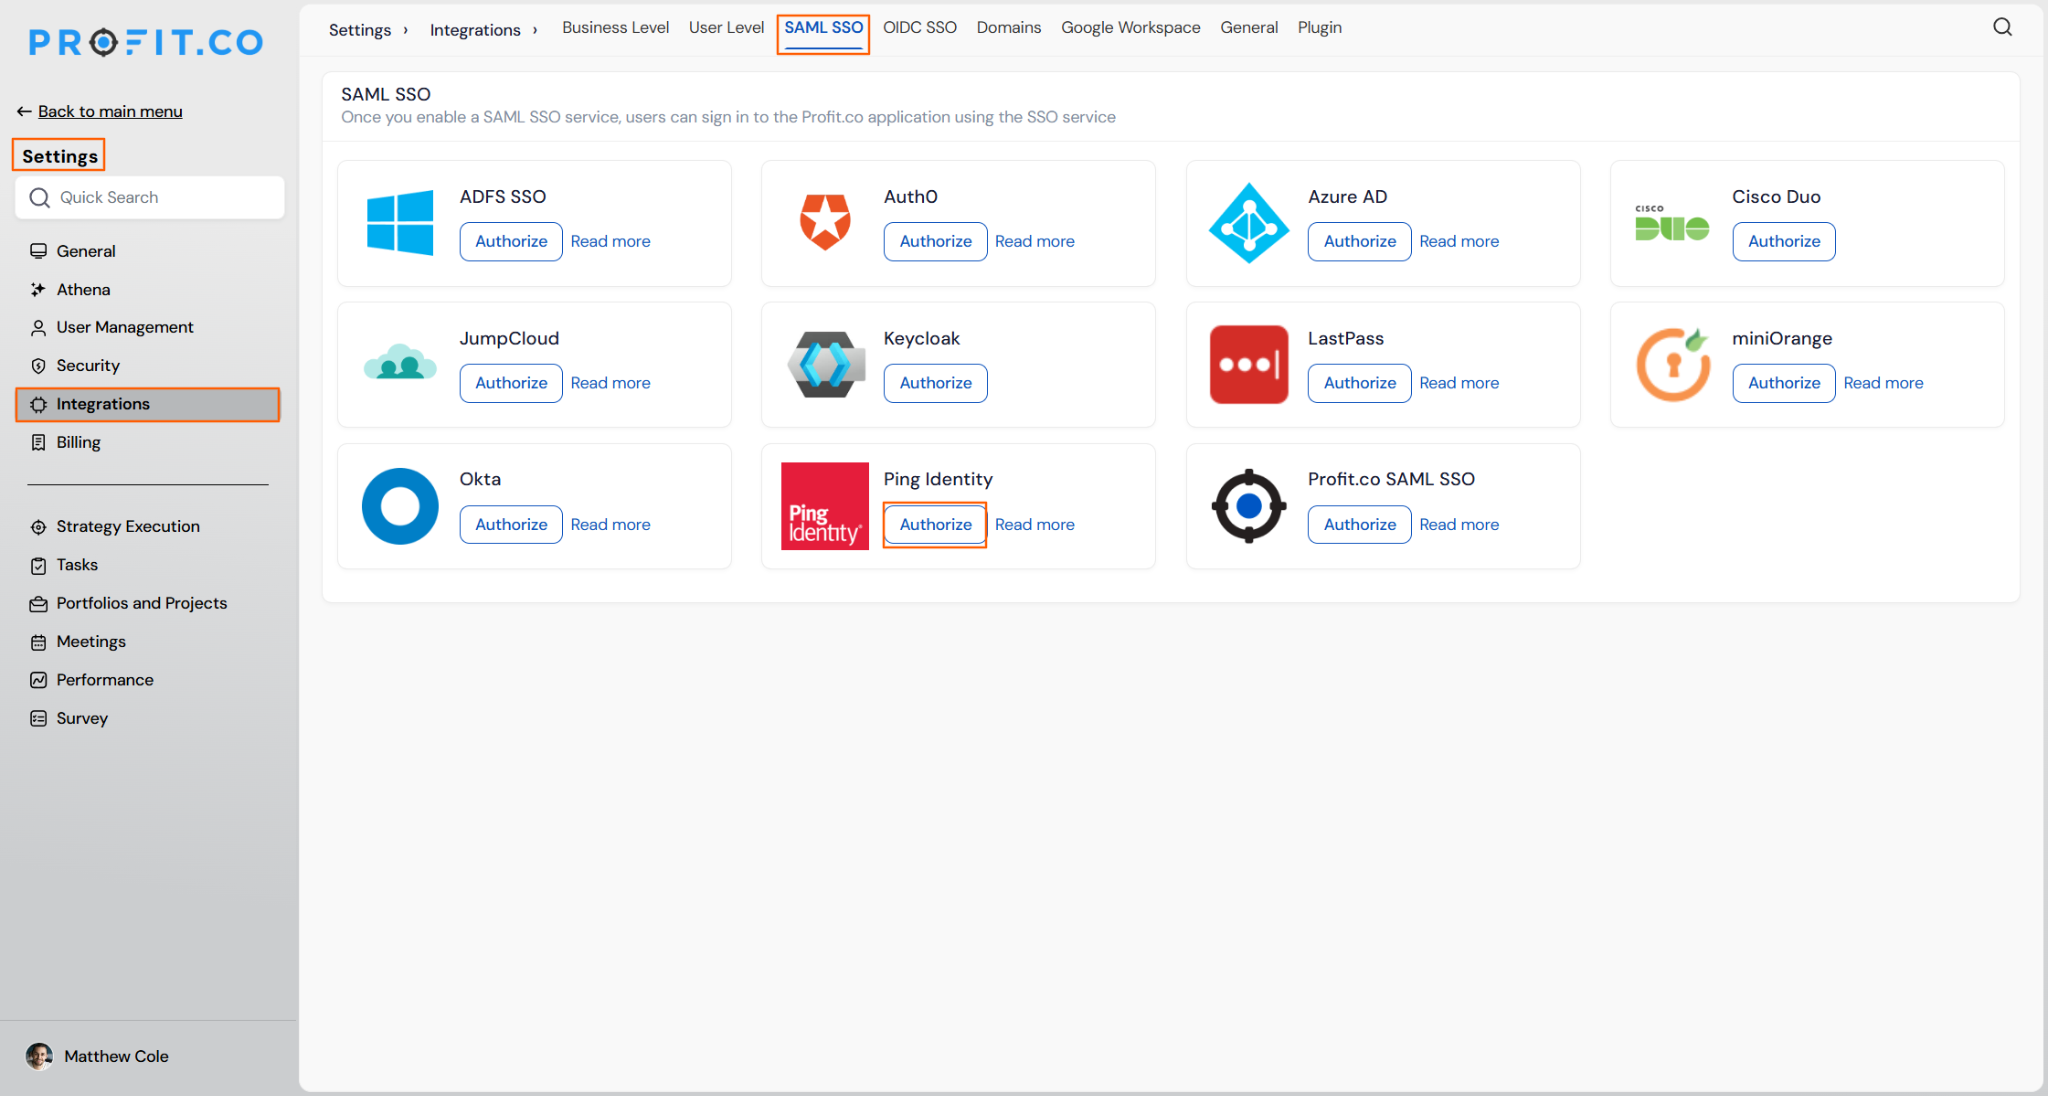Click the JumpCloud cloud logo
Screen dimensions: 2048x1096
click(400, 362)
